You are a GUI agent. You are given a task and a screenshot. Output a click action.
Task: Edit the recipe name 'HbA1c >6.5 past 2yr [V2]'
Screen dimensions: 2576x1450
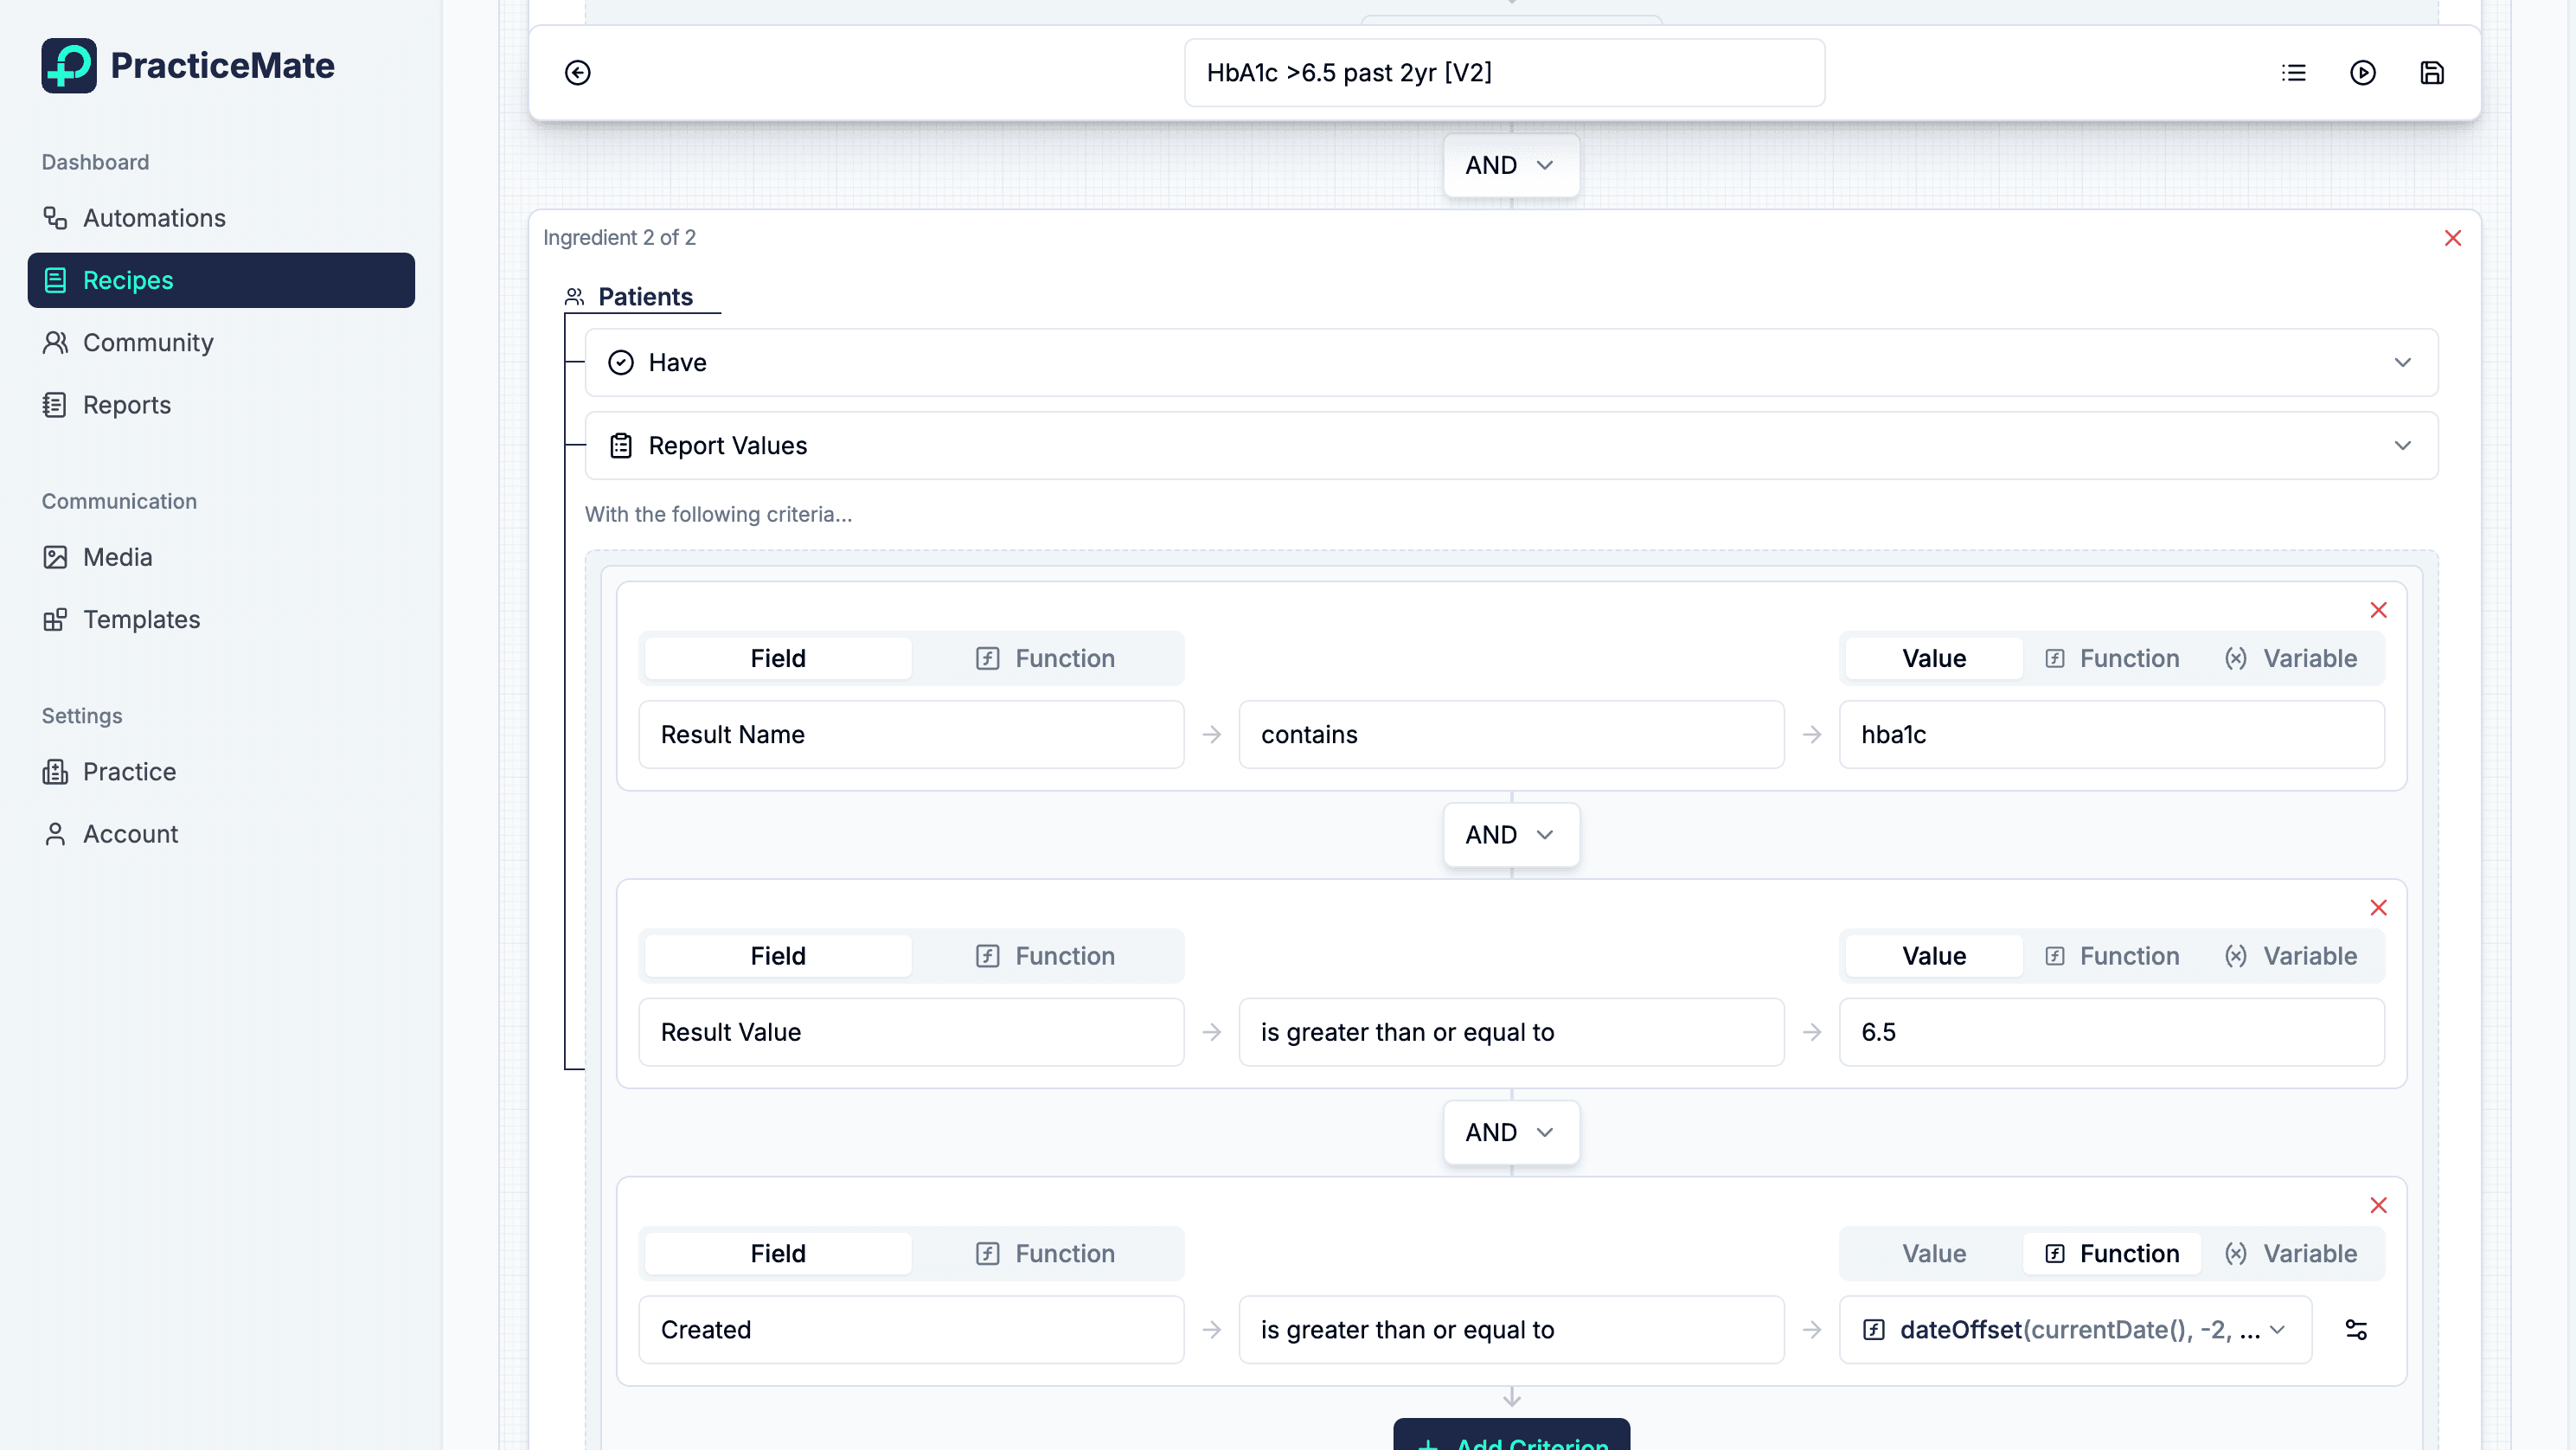point(1505,72)
